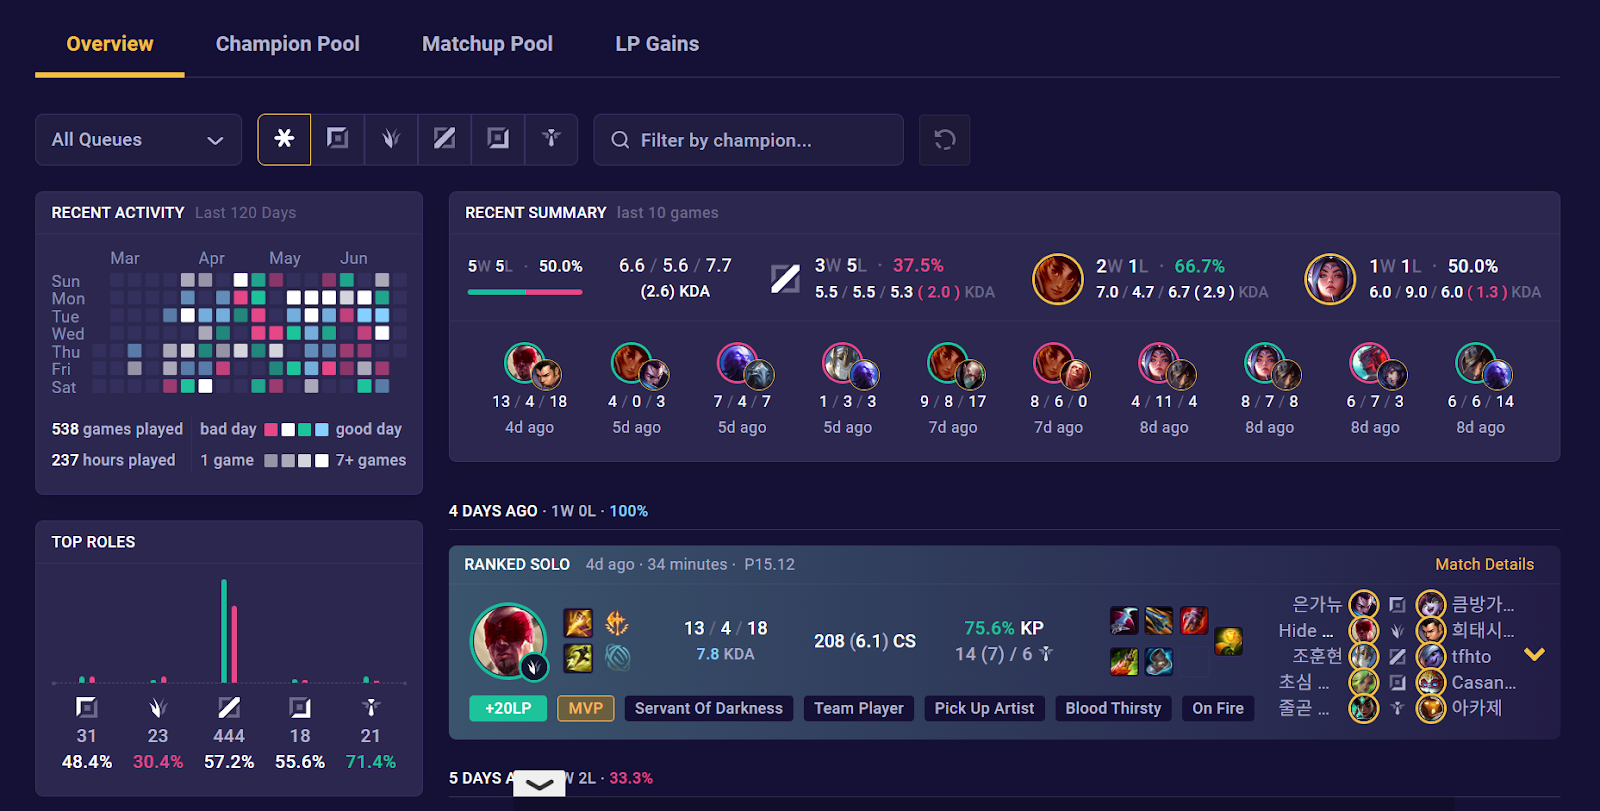
Task: Click the reset filters refresh icon
Action: click(945, 140)
